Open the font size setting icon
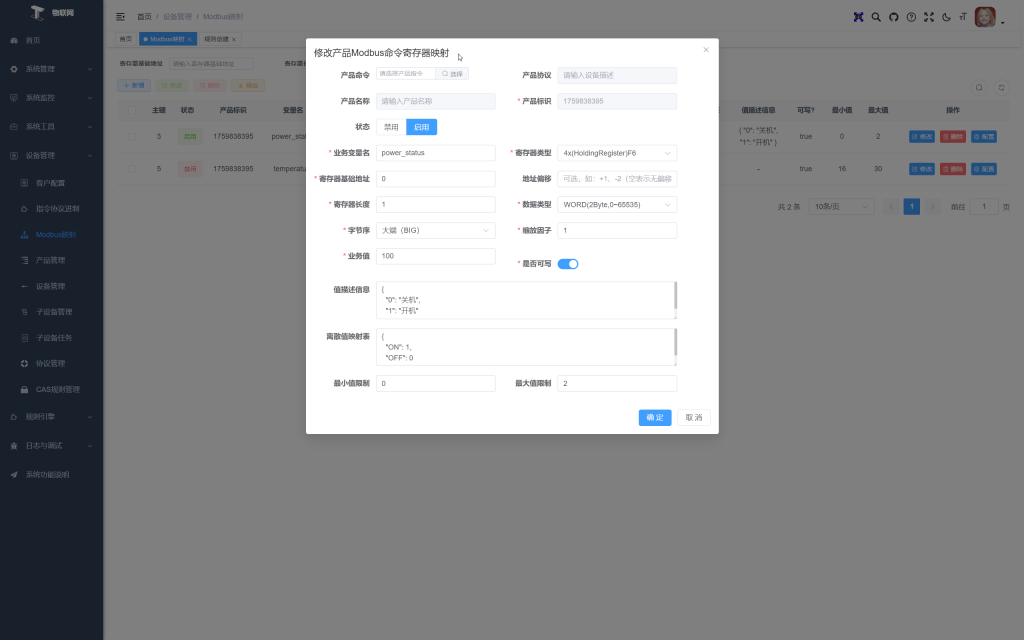The height and width of the screenshot is (640, 1024). pyautogui.click(x=962, y=17)
